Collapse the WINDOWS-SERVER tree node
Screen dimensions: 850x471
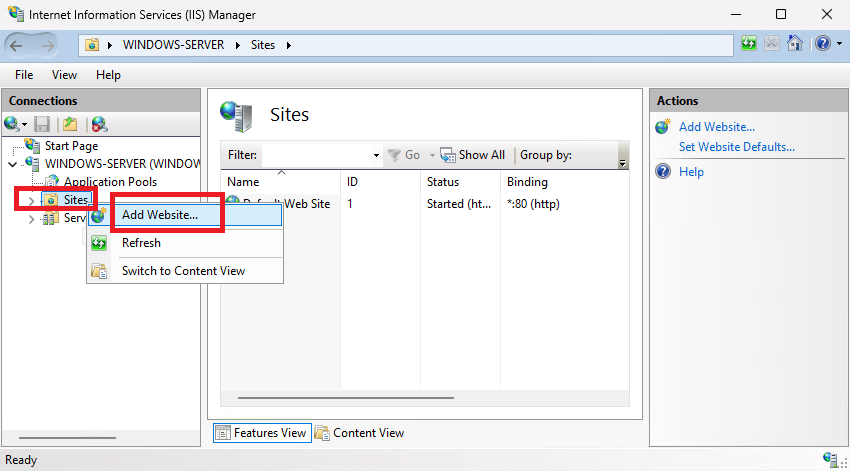click(x=13, y=164)
